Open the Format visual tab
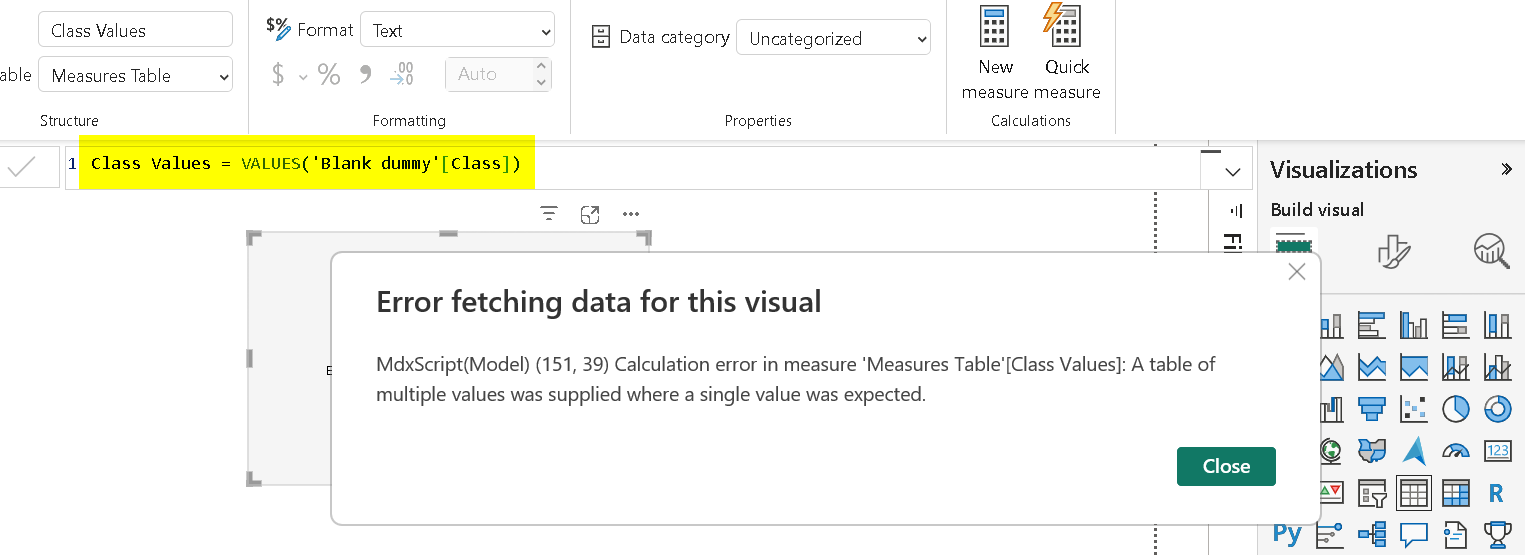1525x555 pixels. pyautogui.click(x=1393, y=251)
